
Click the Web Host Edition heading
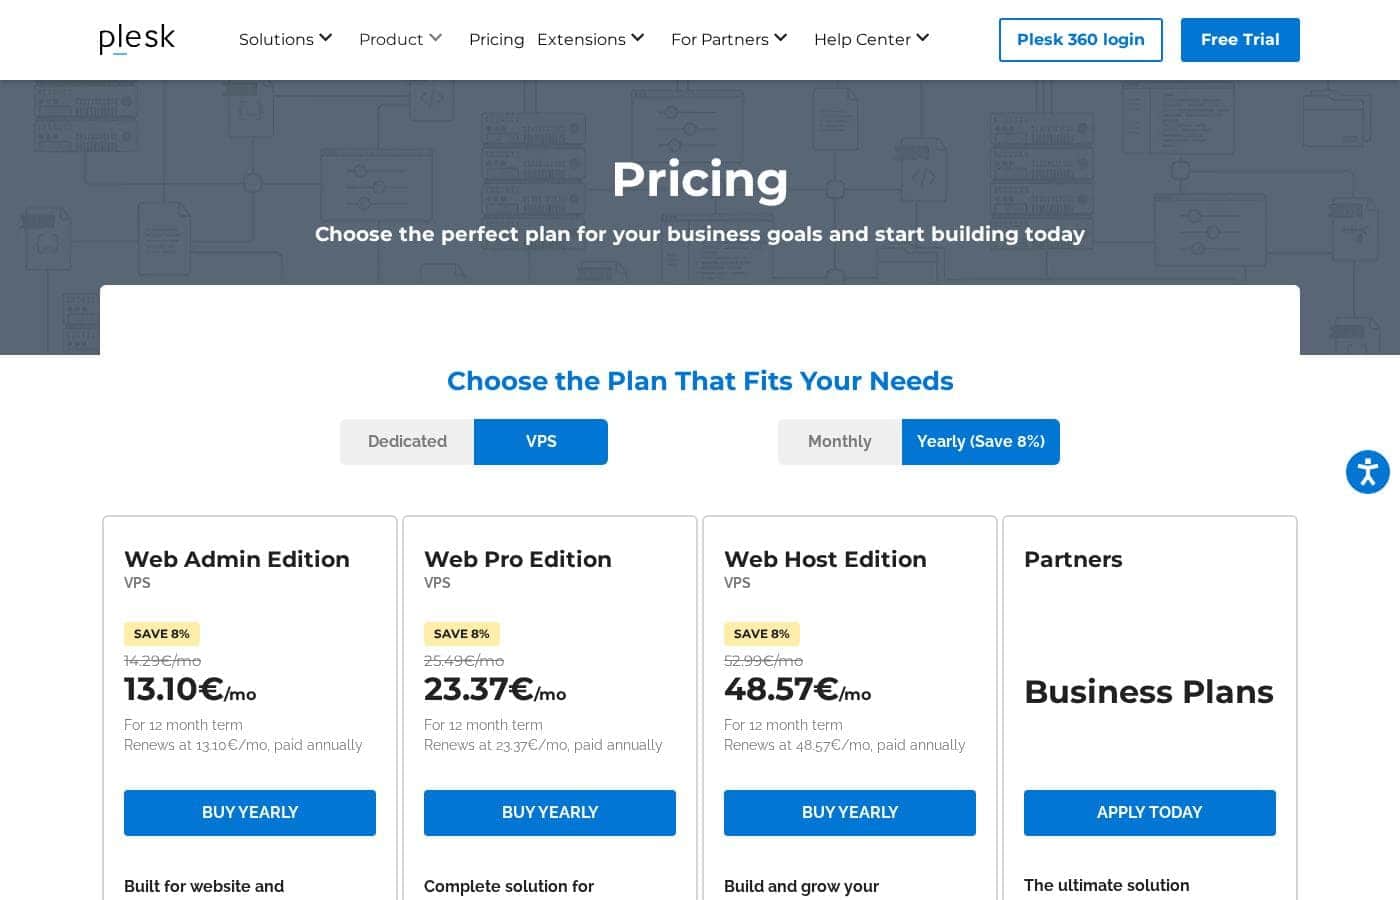825,559
